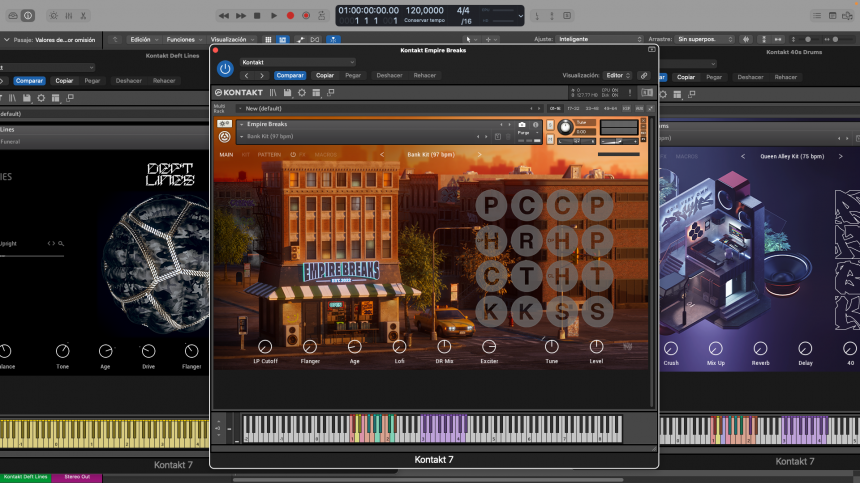Switch to the MAIN tab in Empire Breaks
This screenshot has width=860, height=483.
[226, 155]
